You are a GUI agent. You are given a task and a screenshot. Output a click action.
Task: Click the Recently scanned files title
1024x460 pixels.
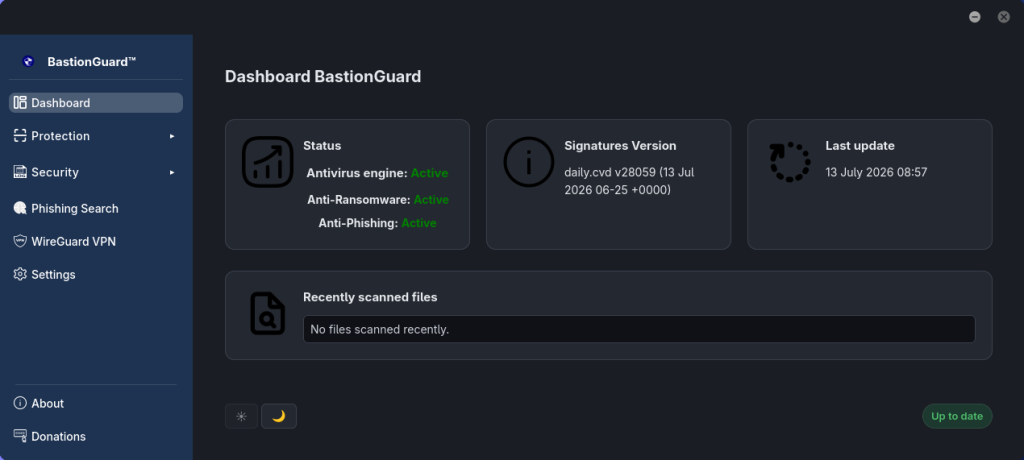370,297
